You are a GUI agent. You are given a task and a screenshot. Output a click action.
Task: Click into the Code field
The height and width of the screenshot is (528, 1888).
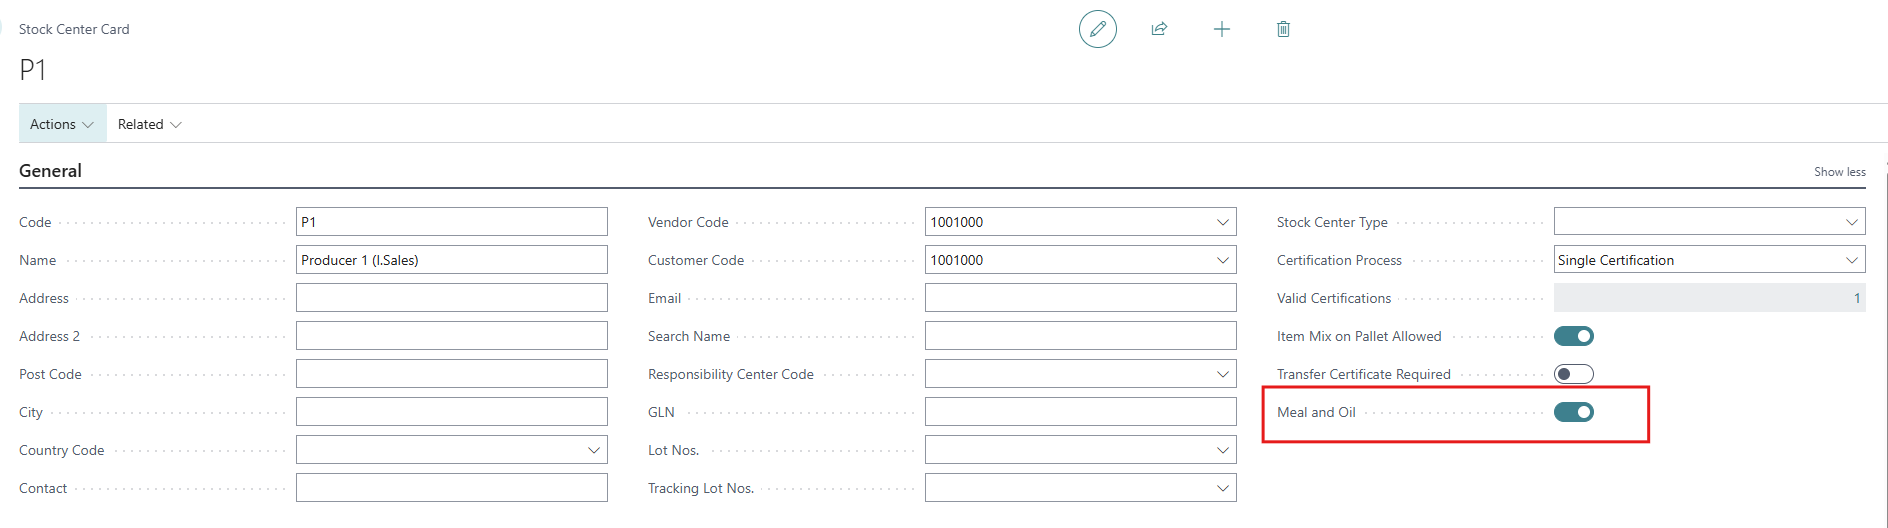pyautogui.click(x=452, y=222)
